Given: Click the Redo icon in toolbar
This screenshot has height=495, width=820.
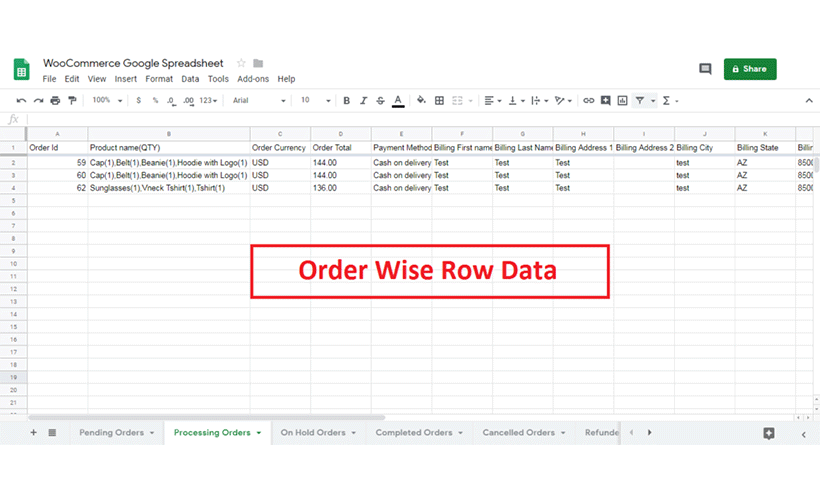Looking at the screenshot, I should [x=38, y=100].
